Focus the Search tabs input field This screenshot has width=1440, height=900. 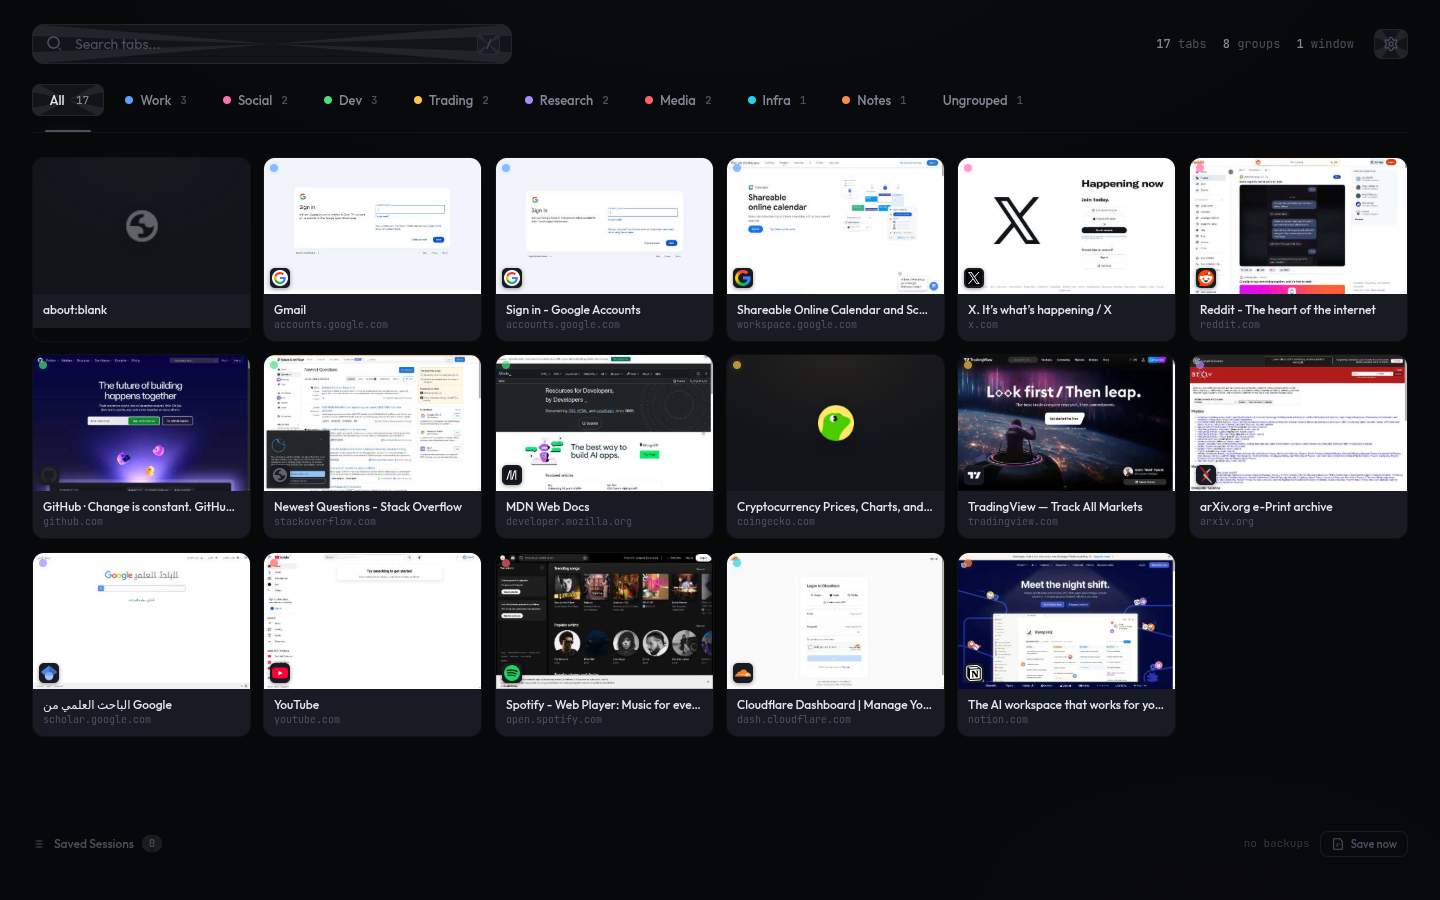tap(260, 44)
